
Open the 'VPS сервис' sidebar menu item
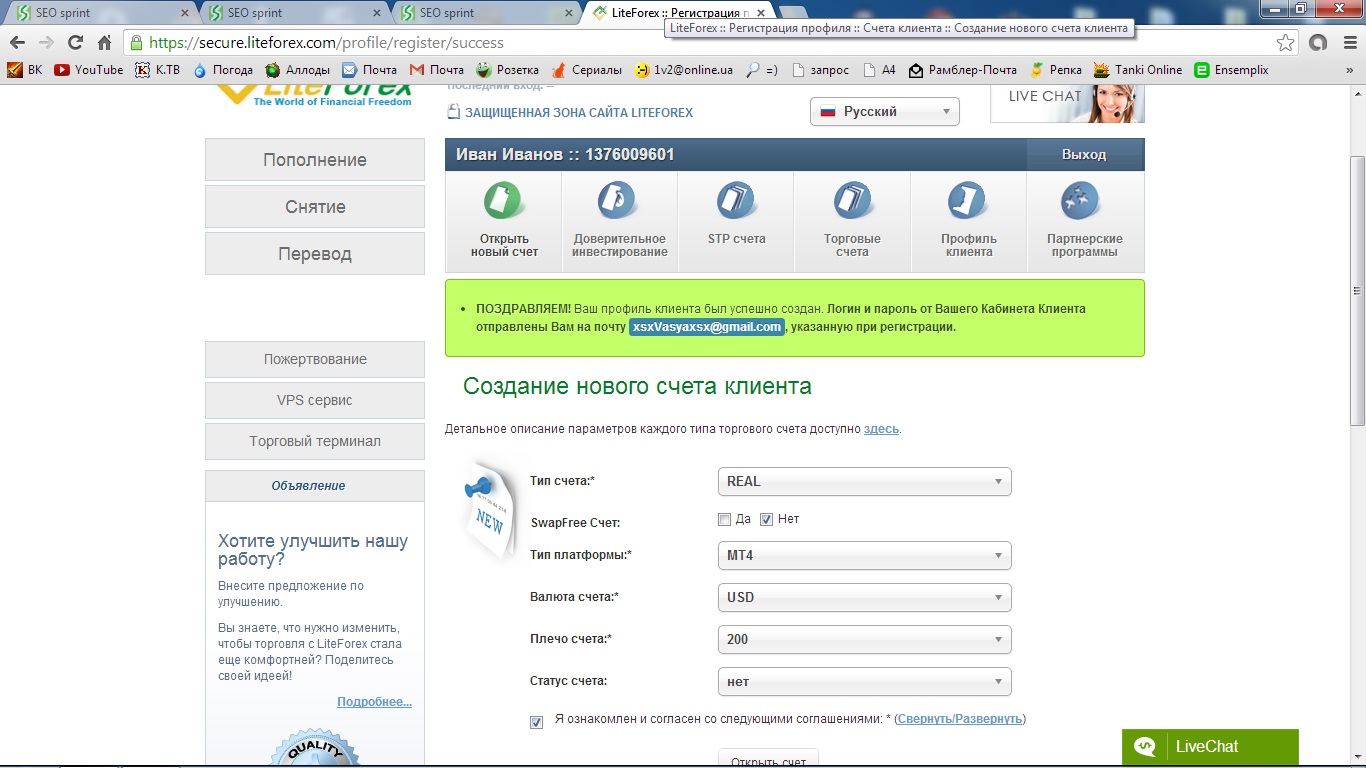coord(315,400)
